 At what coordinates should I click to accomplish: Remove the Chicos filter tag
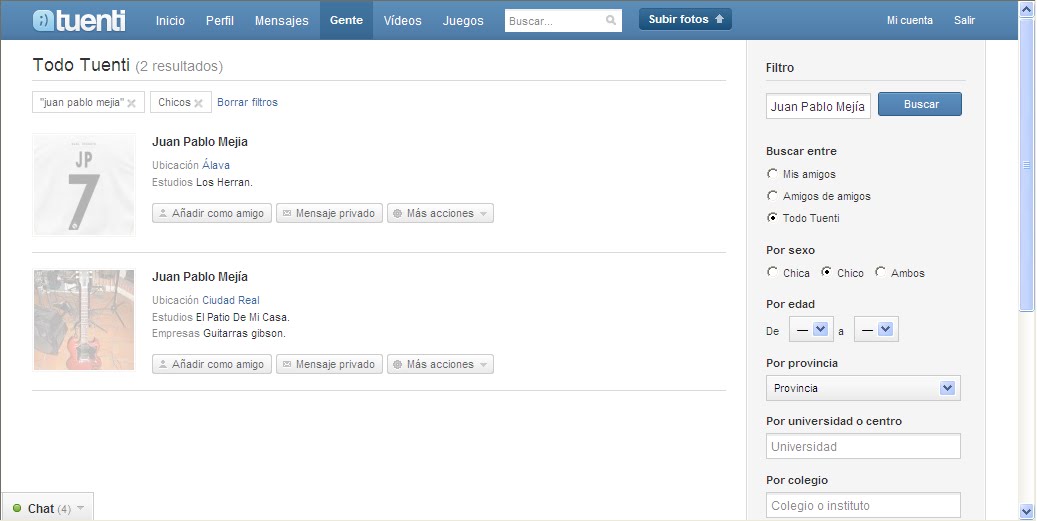coord(198,103)
